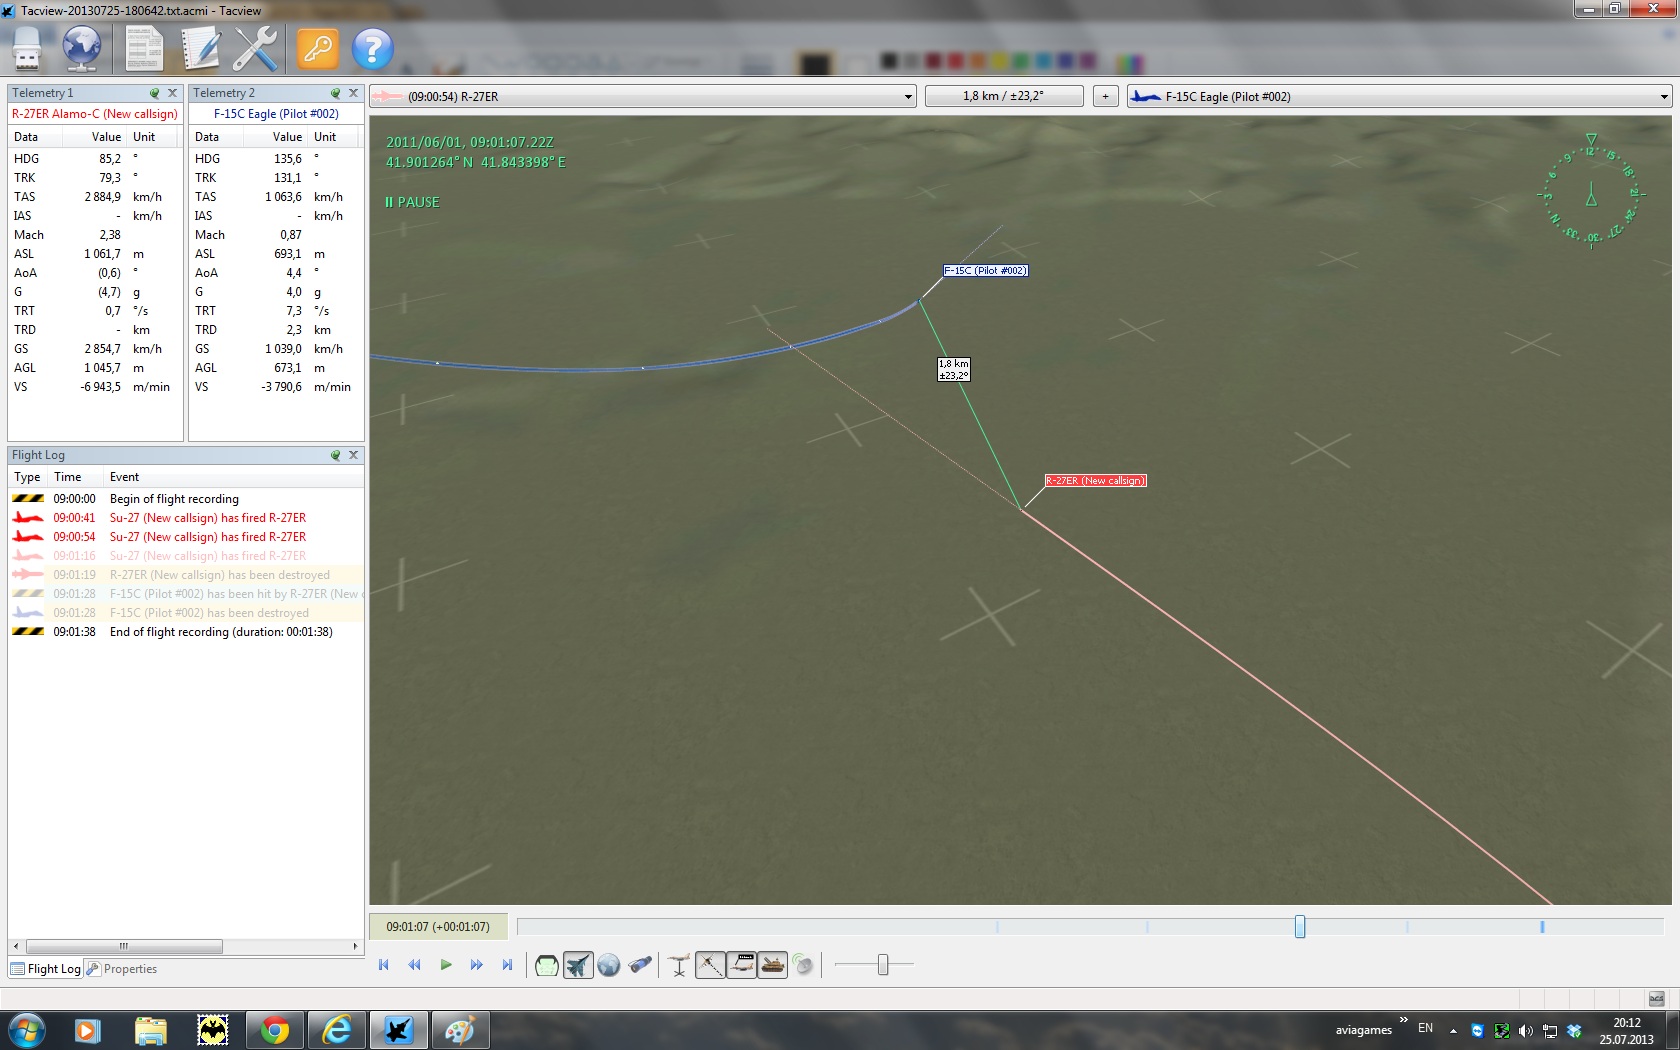Viewport: 1680px width, 1050px height.
Task: Click the R-27ER Alamo-C telemetry title
Action: click(95, 114)
